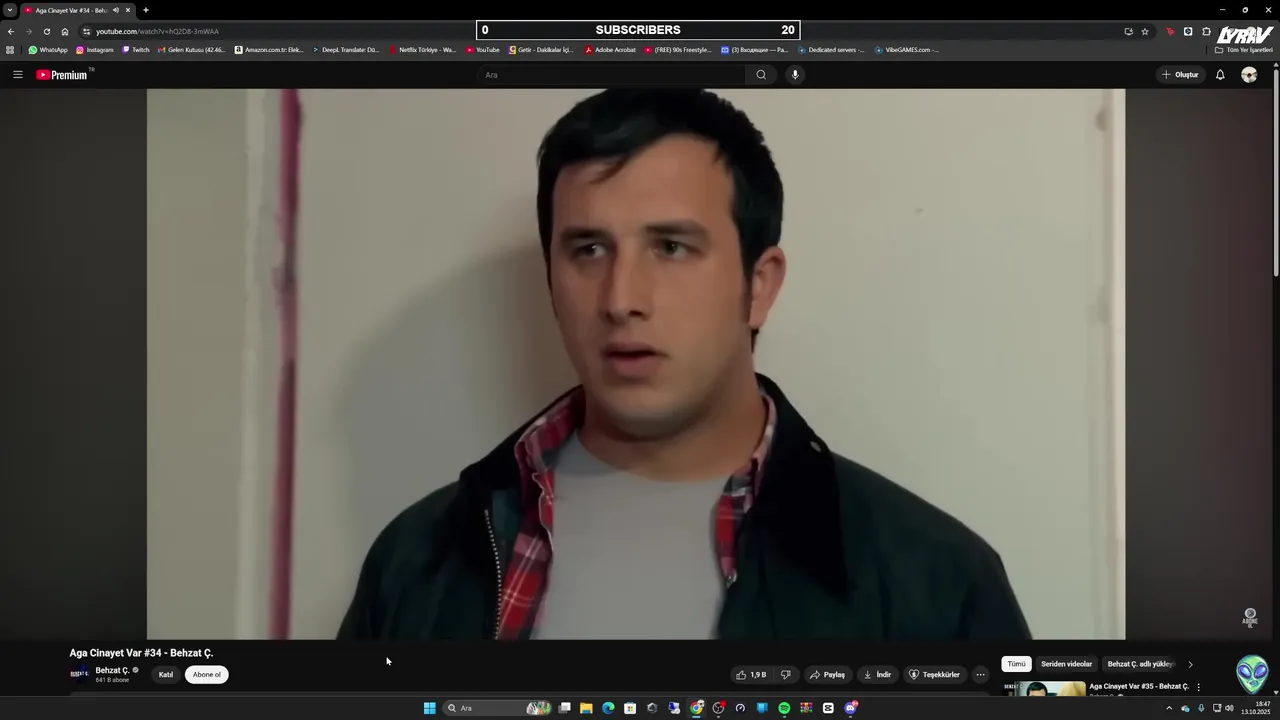Select the Tümü filter chip
The image size is (1280, 720).
click(1016, 664)
